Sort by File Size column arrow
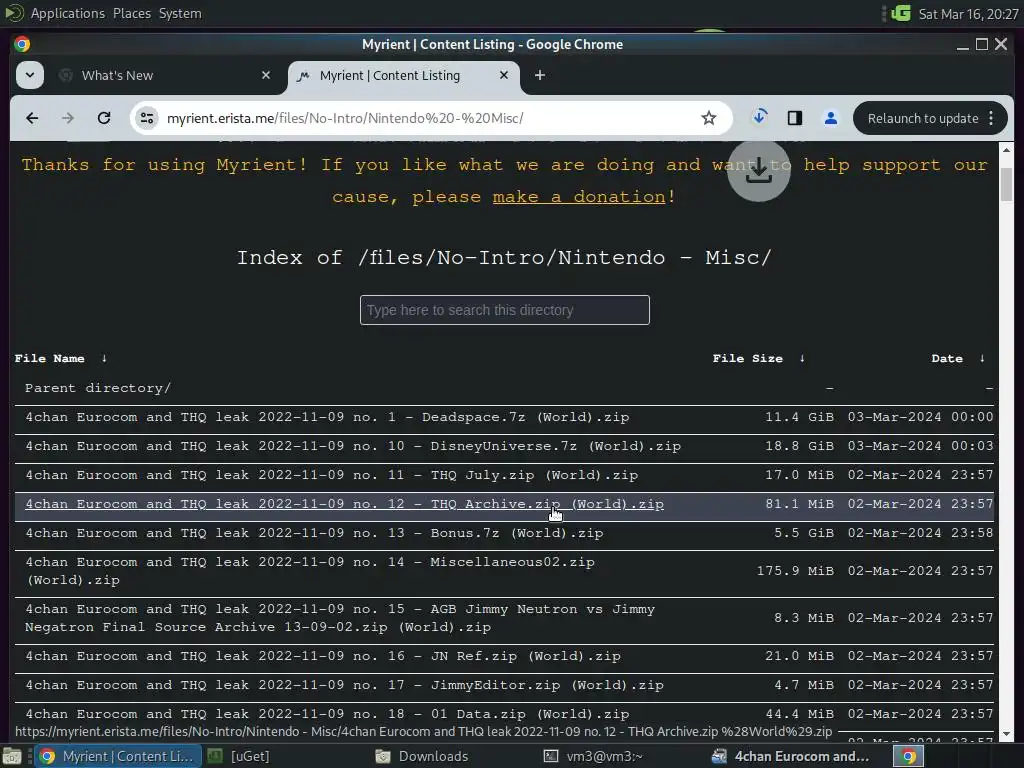Viewport: 1024px width, 768px height. [802, 358]
